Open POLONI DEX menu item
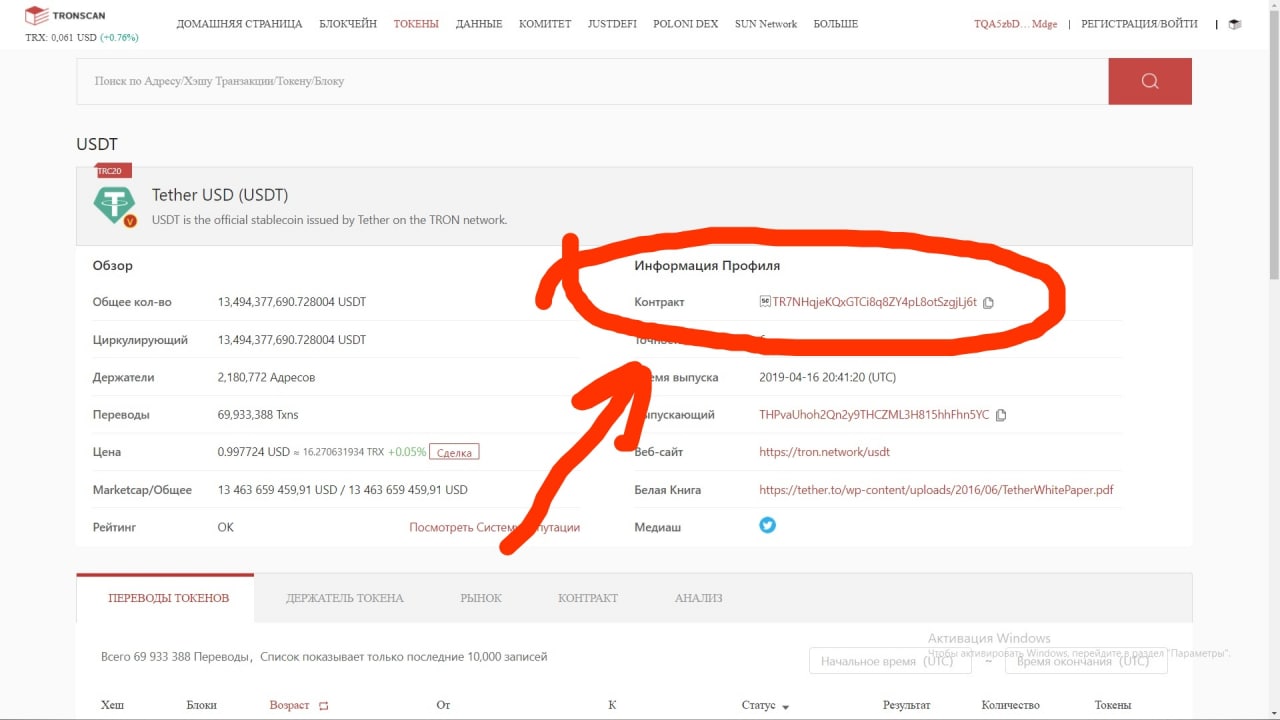 pos(685,24)
